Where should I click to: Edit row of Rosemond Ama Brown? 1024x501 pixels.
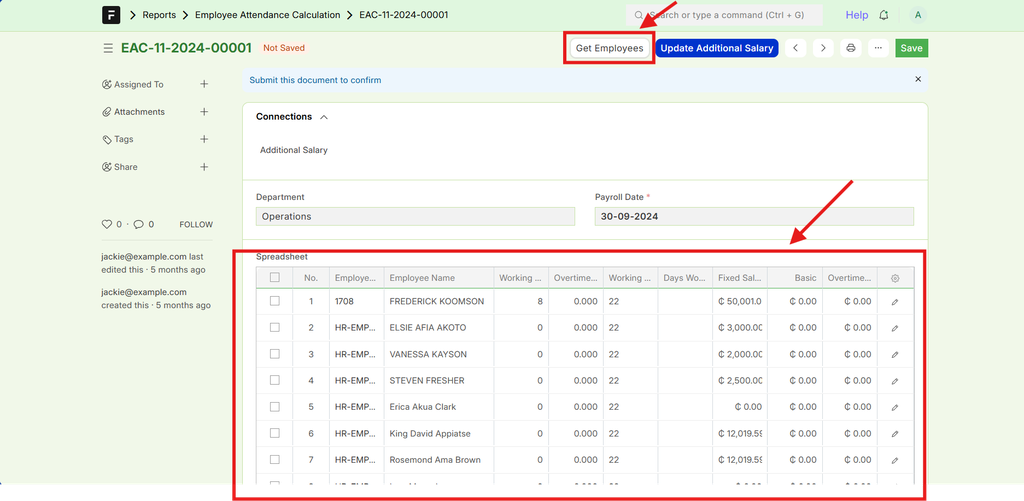(895, 460)
